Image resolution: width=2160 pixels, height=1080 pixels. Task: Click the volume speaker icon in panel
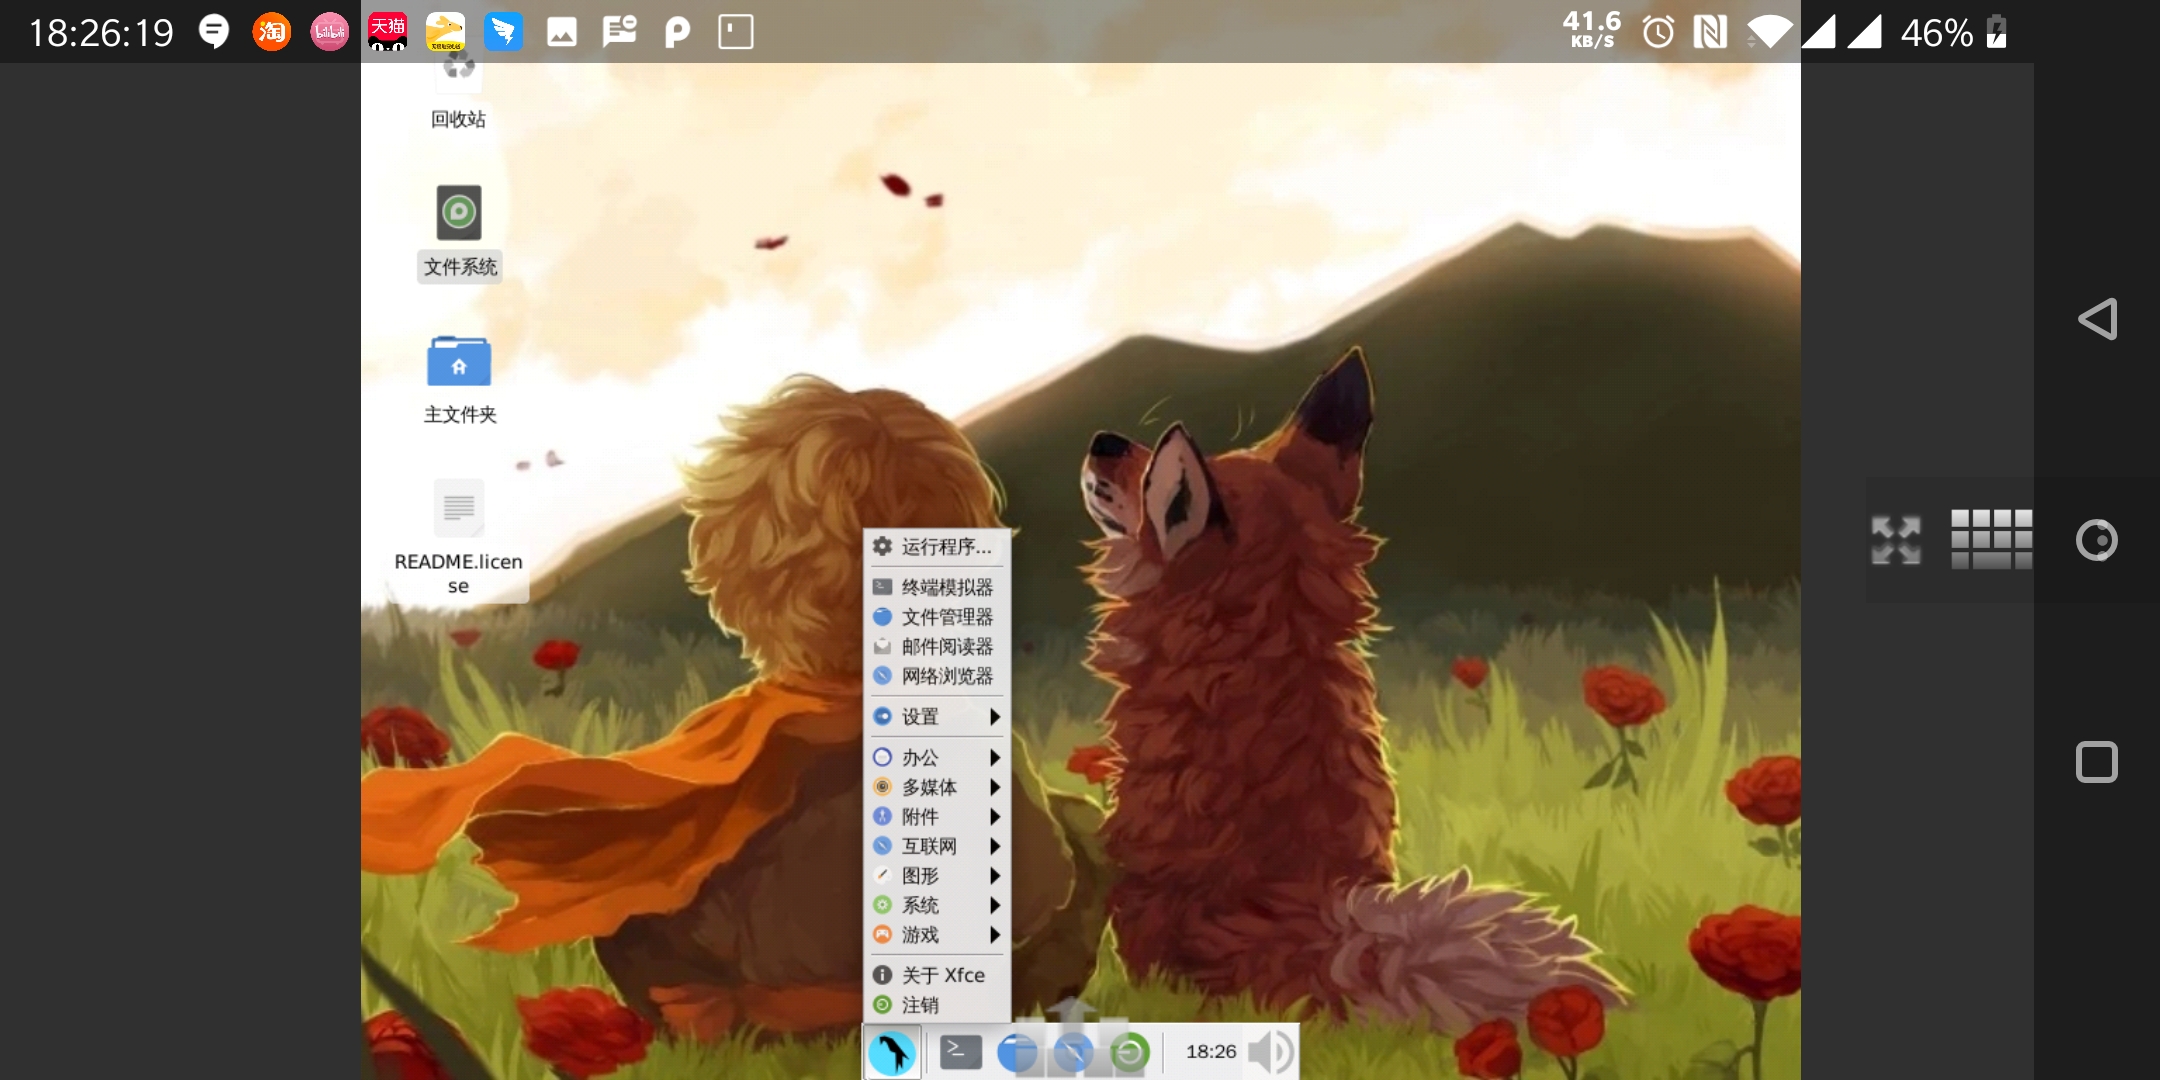pos(1271,1052)
